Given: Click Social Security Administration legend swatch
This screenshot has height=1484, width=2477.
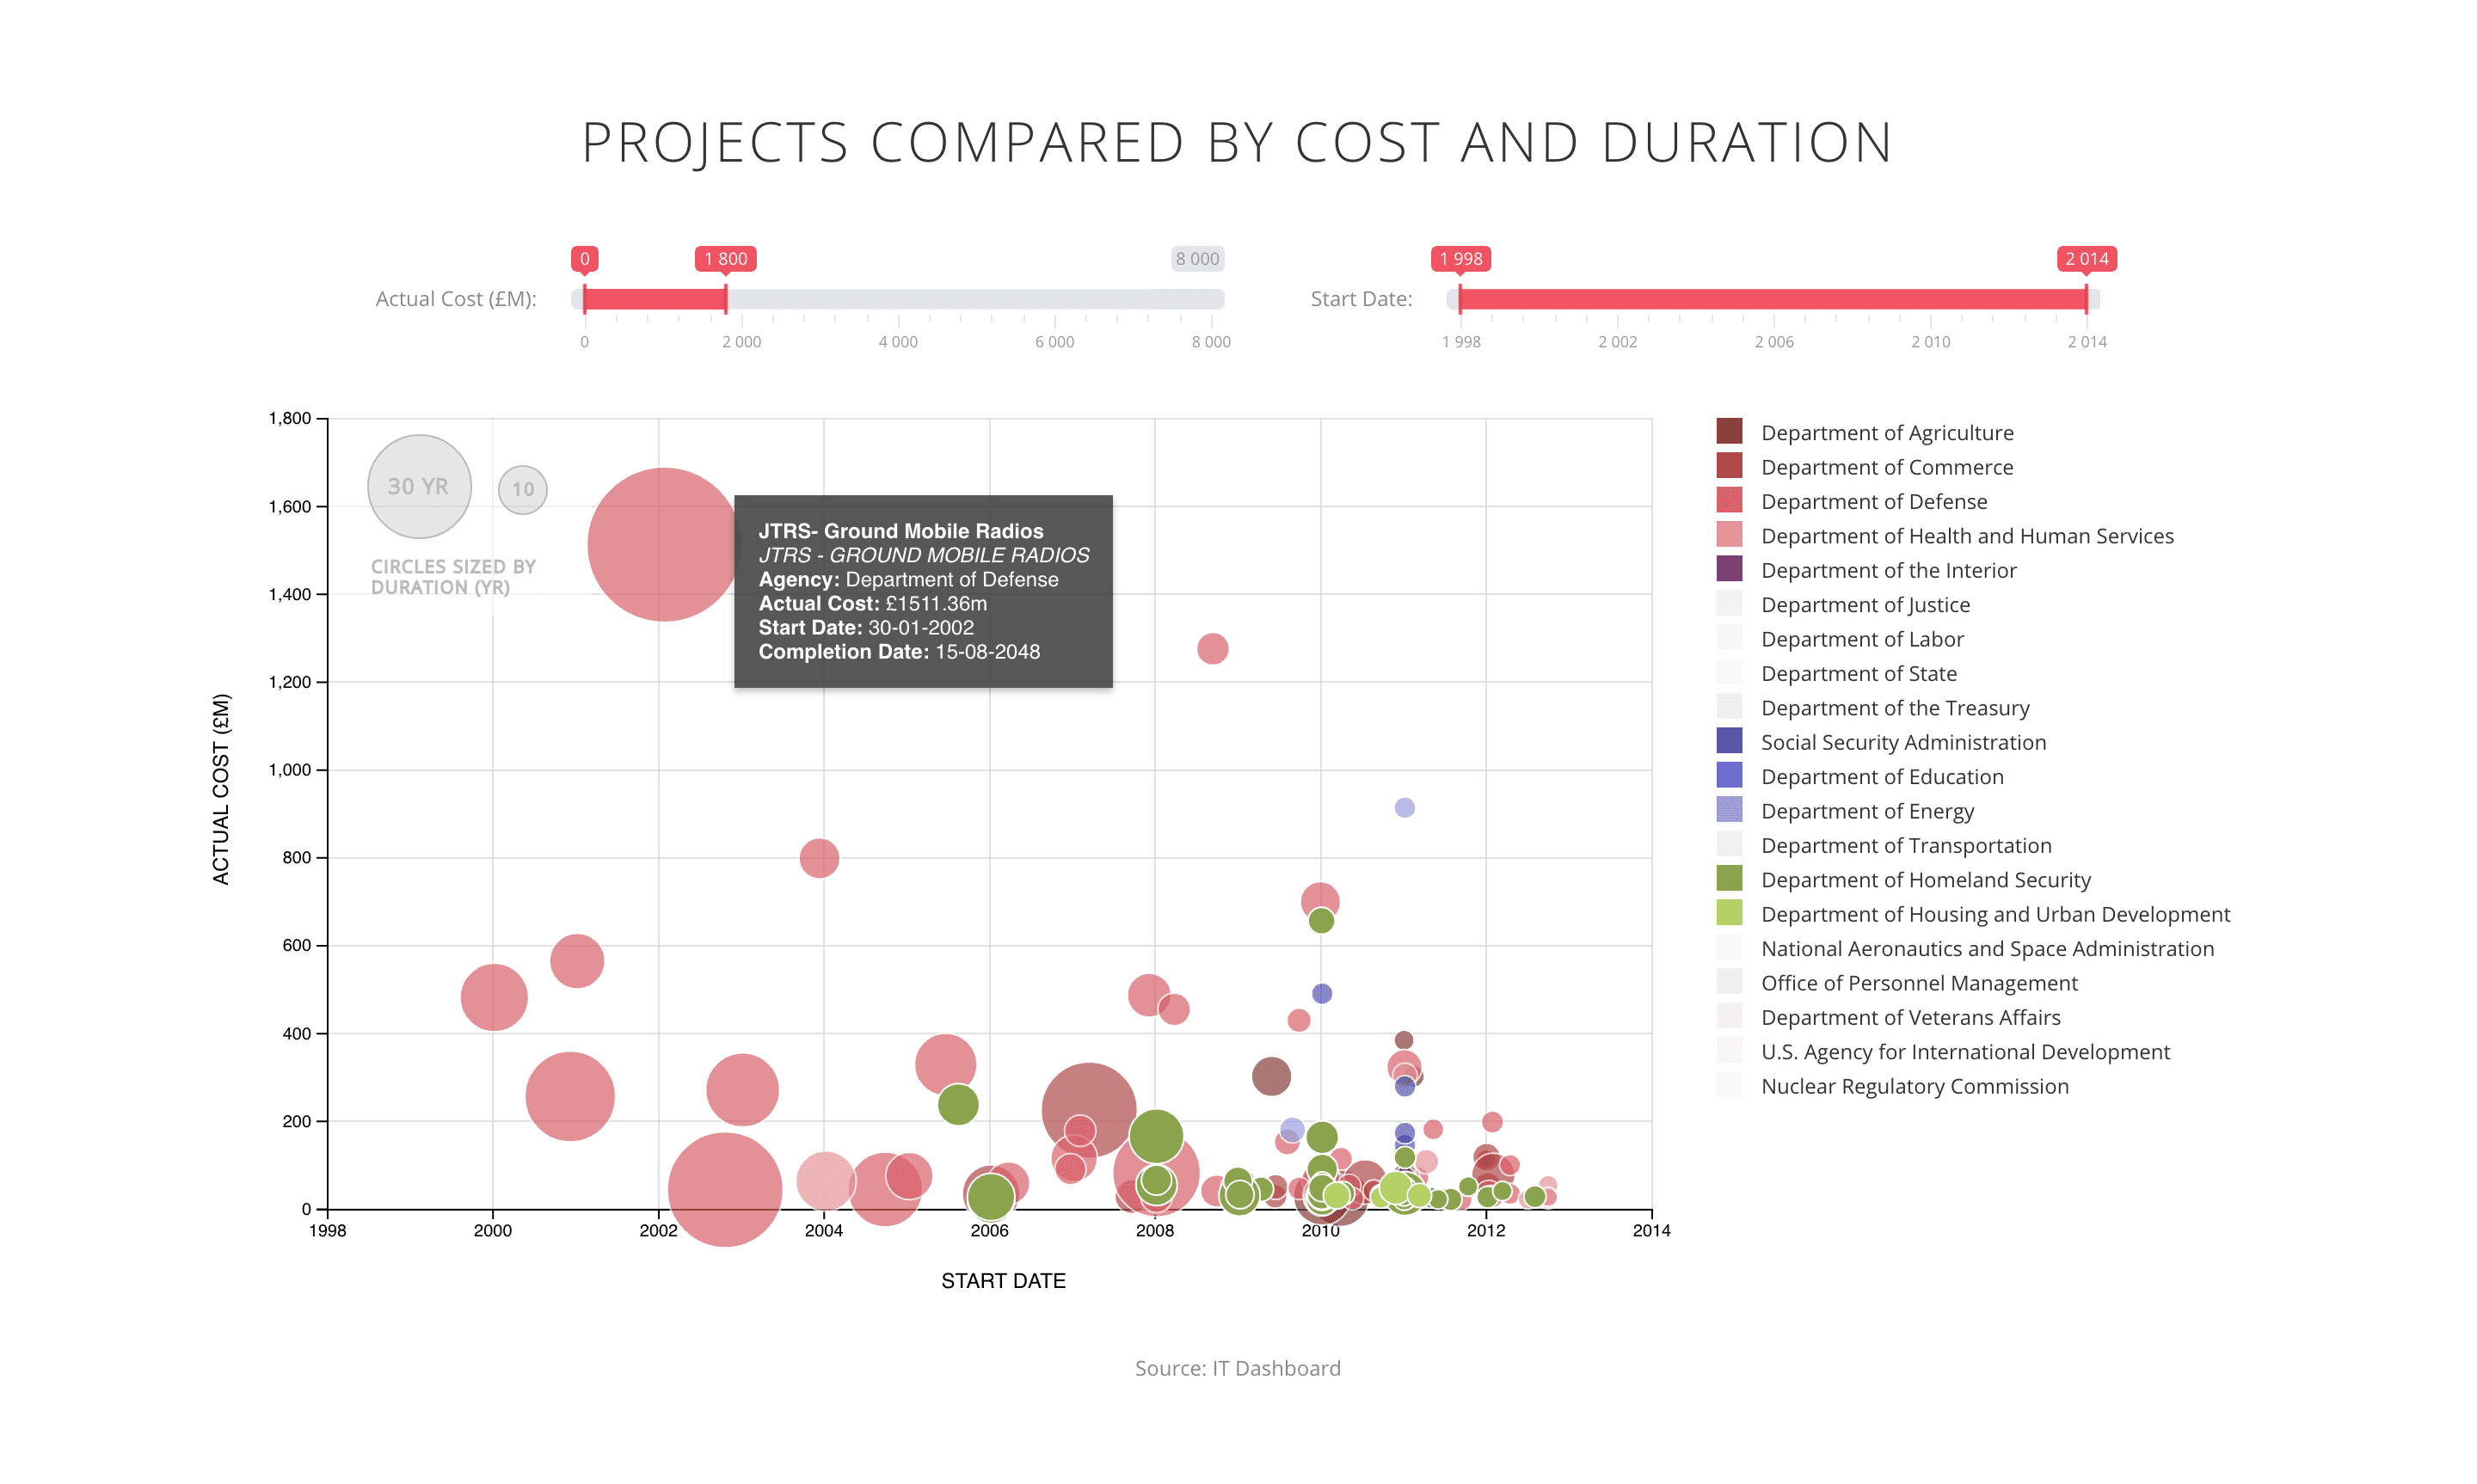Looking at the screenshot, I should (1728, 741).
